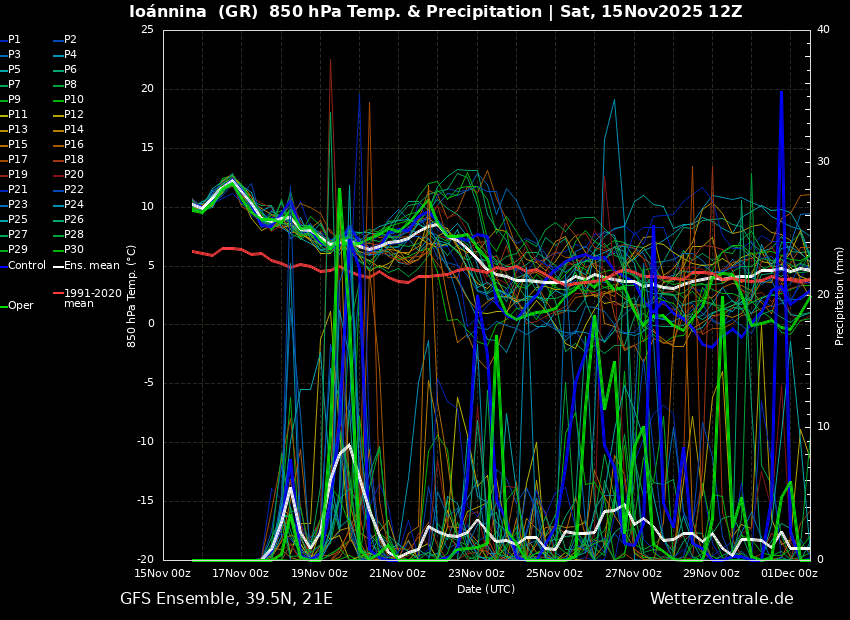Click the Date (UTC) axis label
Screen dimensions: 850x620
(x=486, y=589)
